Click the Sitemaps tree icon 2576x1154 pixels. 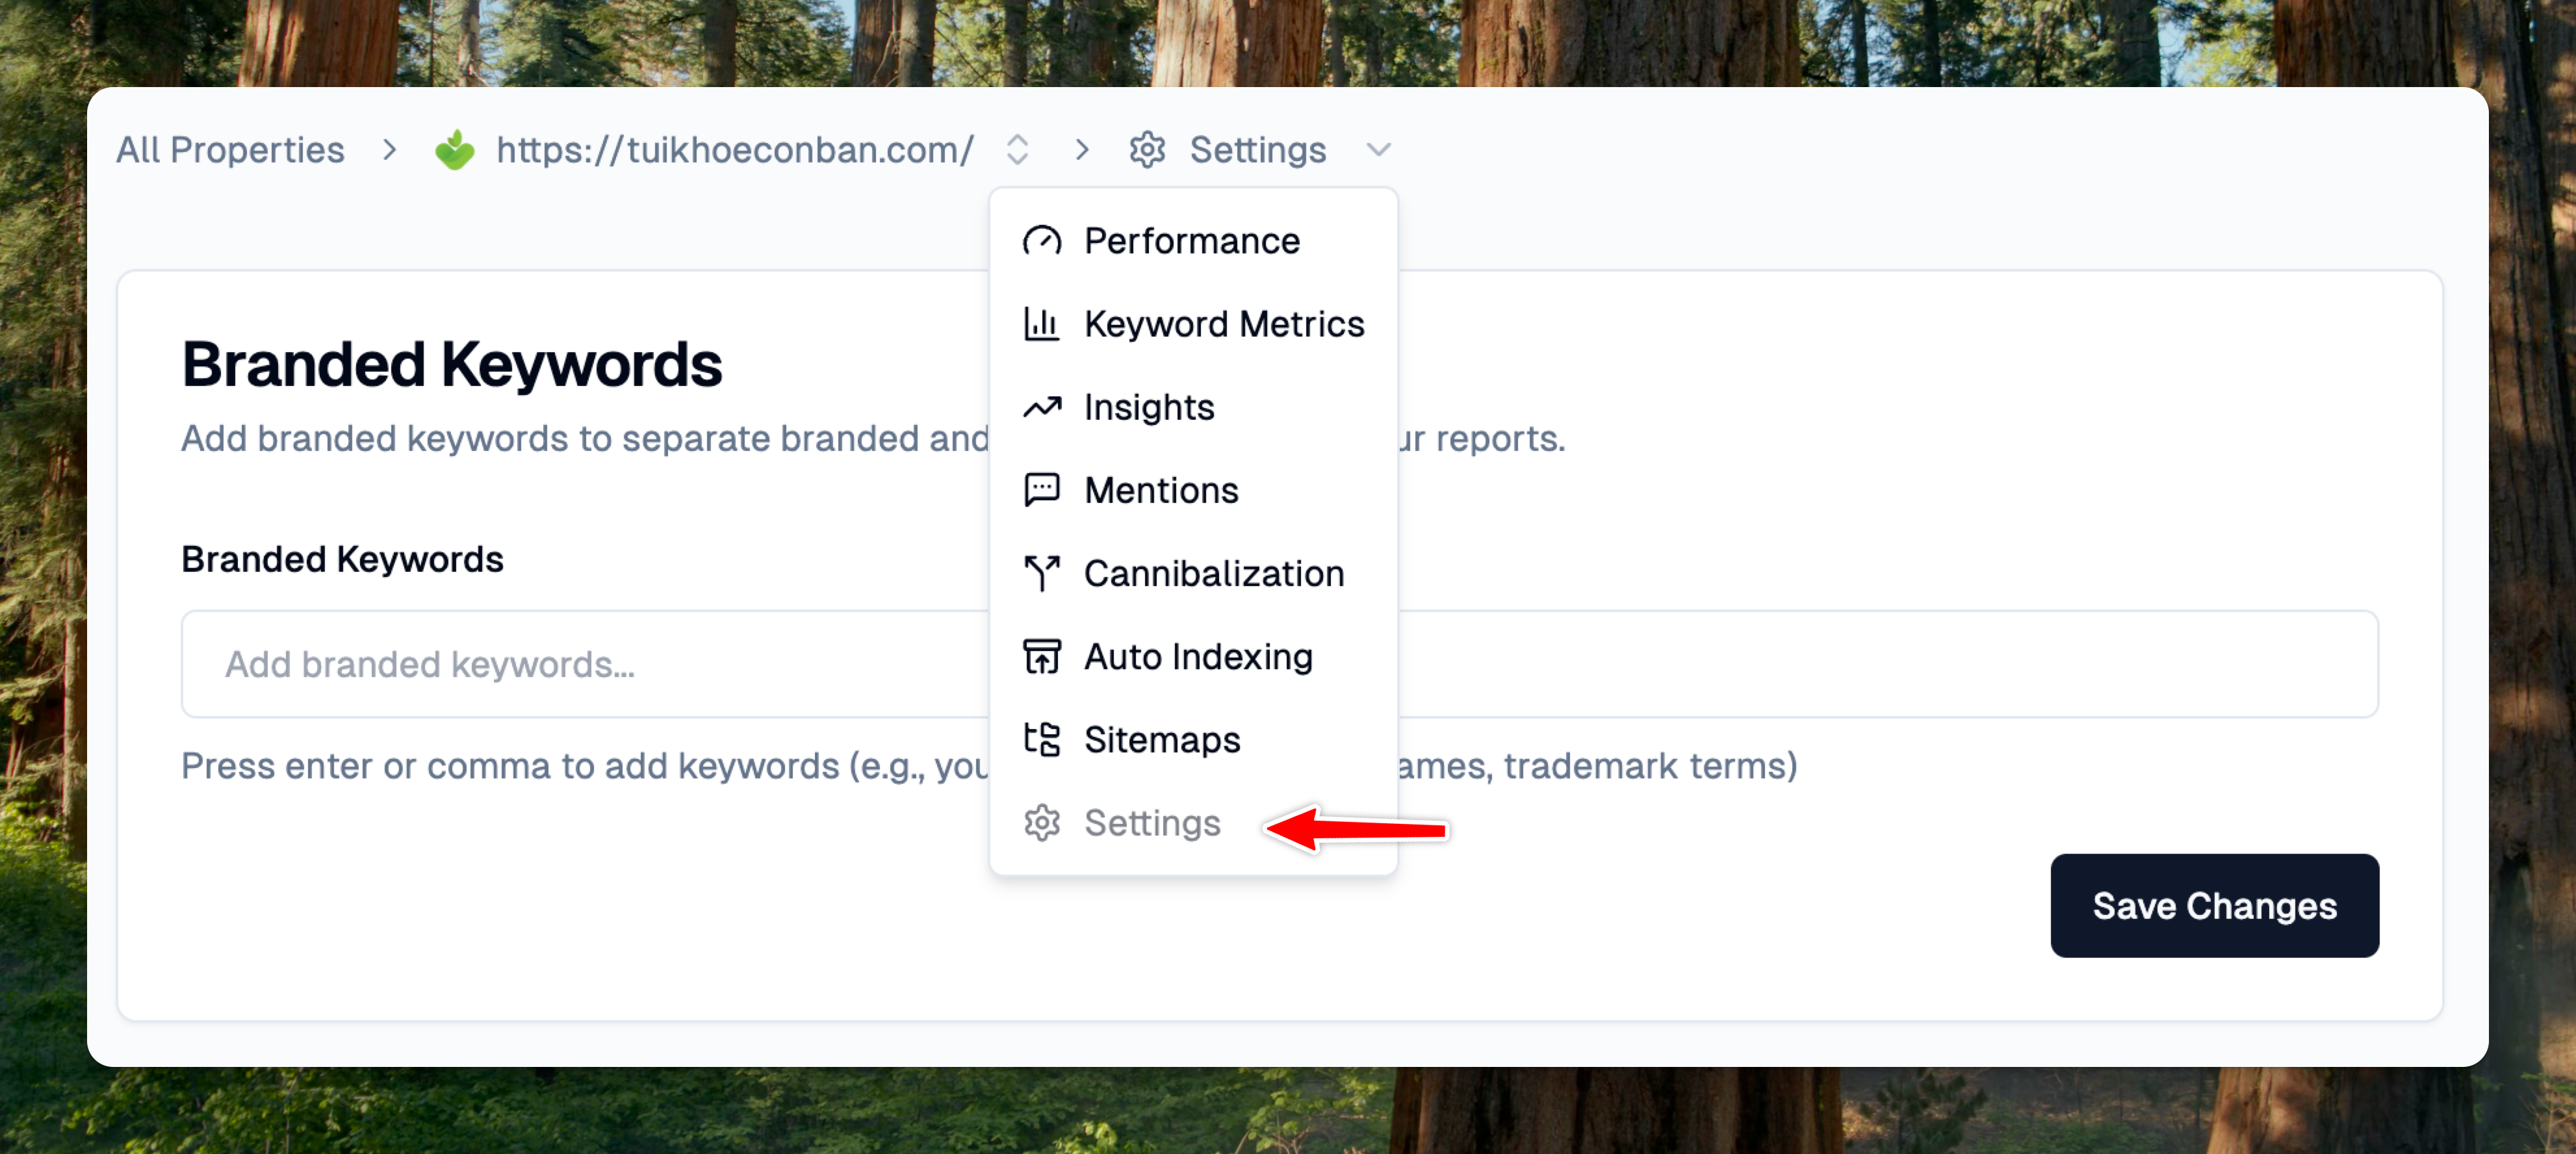coord(1041,739)
